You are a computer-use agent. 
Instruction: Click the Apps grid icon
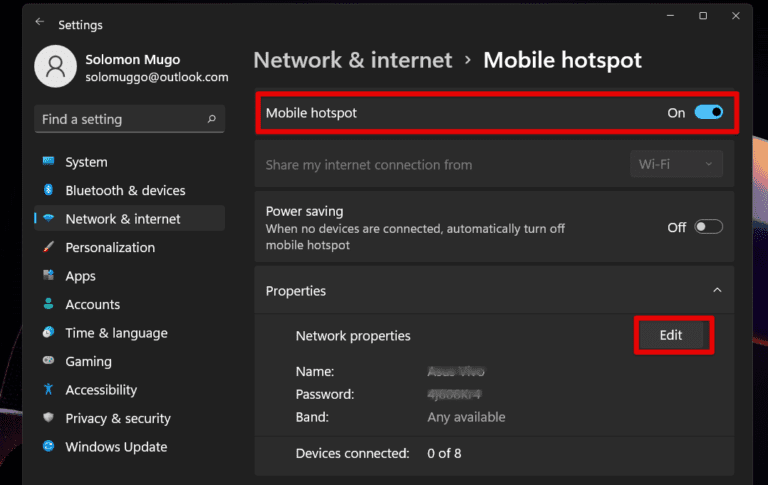point(48,276)
